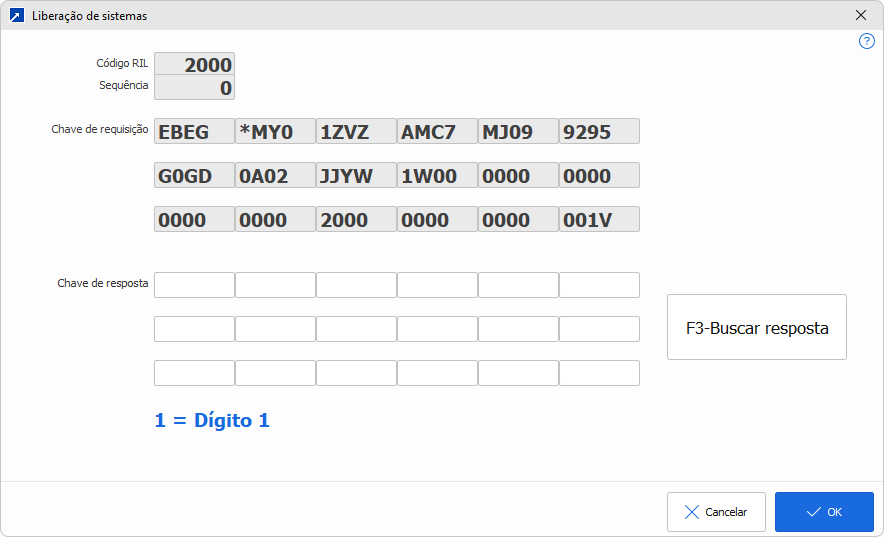Close the Liberação de sistemas dialog
The image size is (884, 537).
(860, 16)
